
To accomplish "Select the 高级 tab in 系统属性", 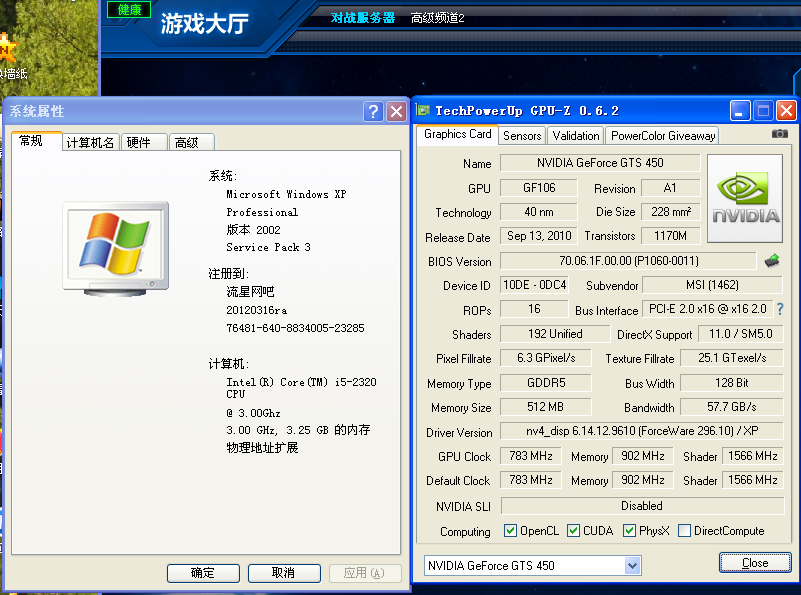I will tap(191, 142).
